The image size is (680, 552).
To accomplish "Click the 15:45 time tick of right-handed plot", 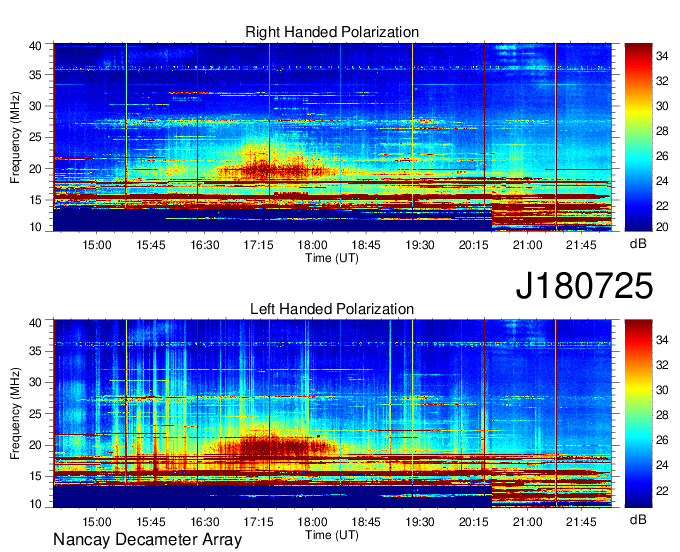I will pos(151,245).
